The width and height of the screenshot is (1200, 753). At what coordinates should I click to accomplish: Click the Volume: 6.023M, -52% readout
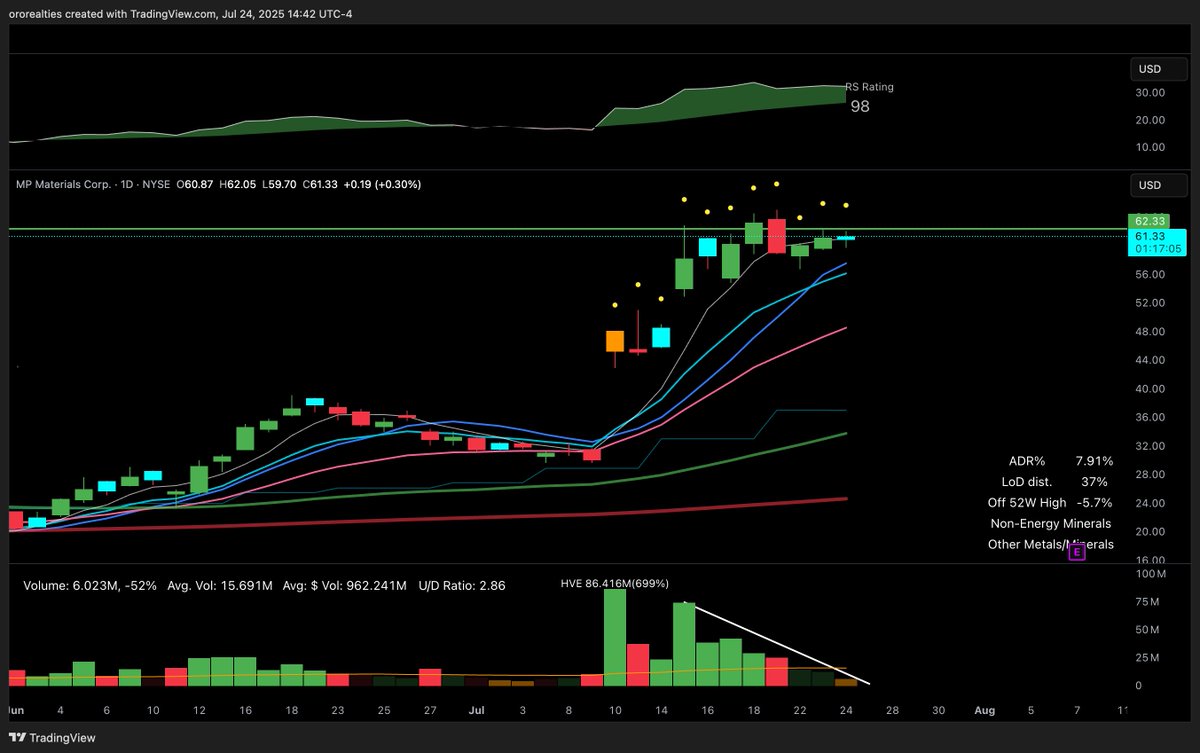coord(90,585)
